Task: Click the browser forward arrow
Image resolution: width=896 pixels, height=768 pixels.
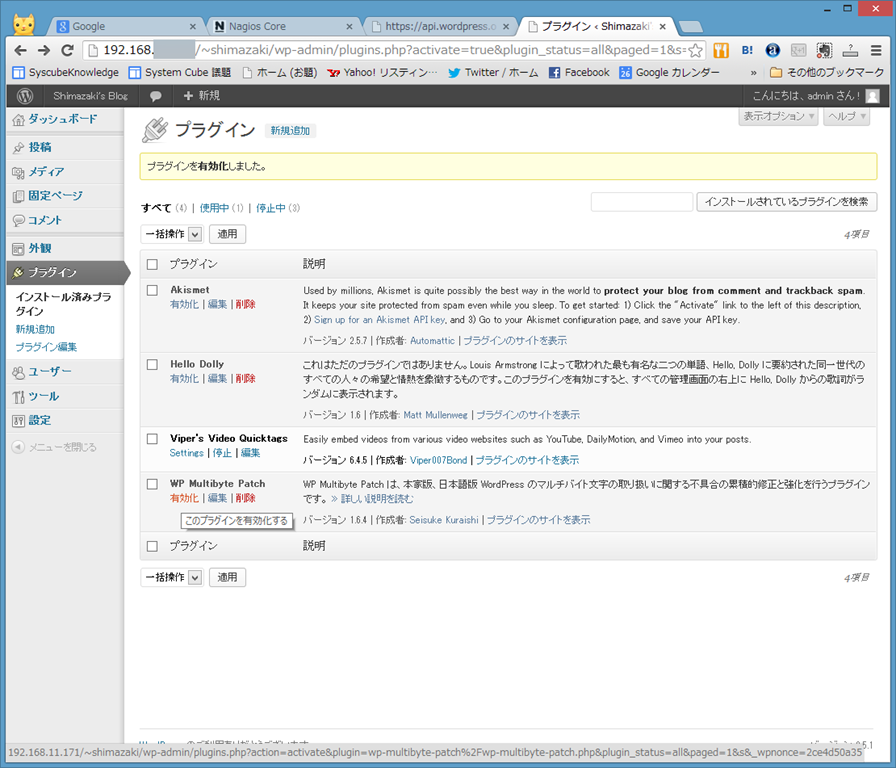Action: click(44, 50)
